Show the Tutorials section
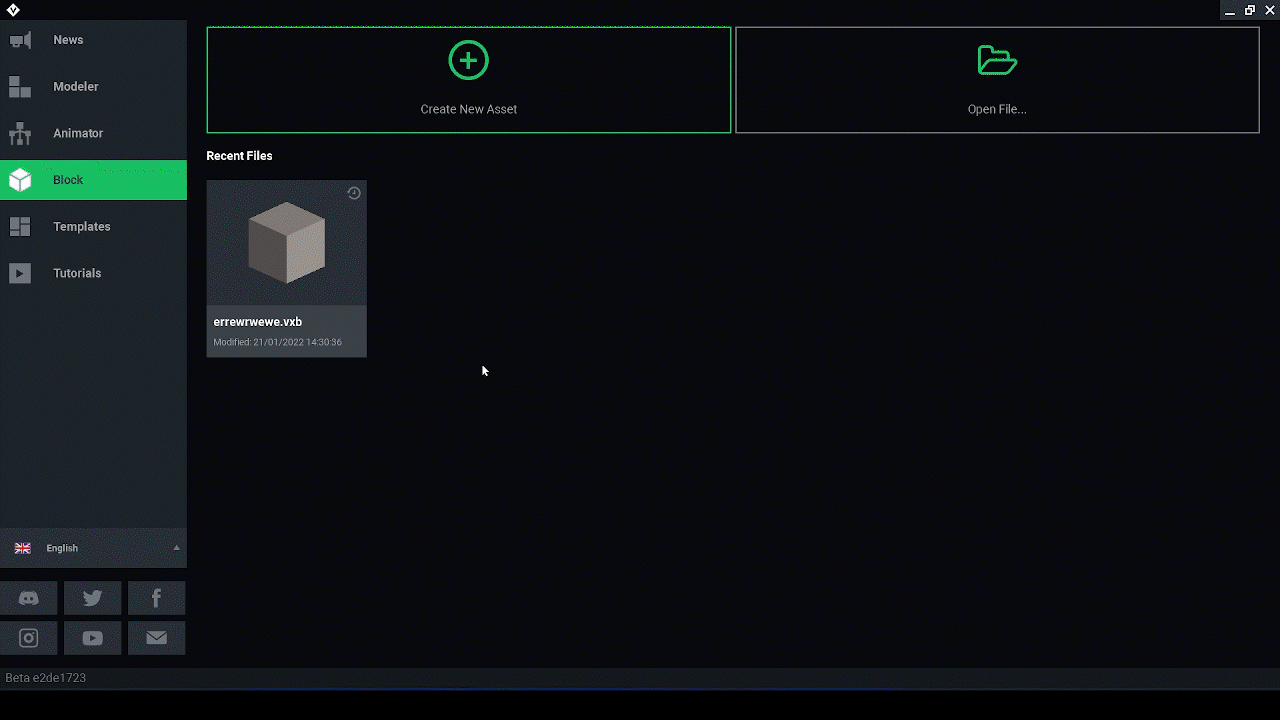 [77, 273]
